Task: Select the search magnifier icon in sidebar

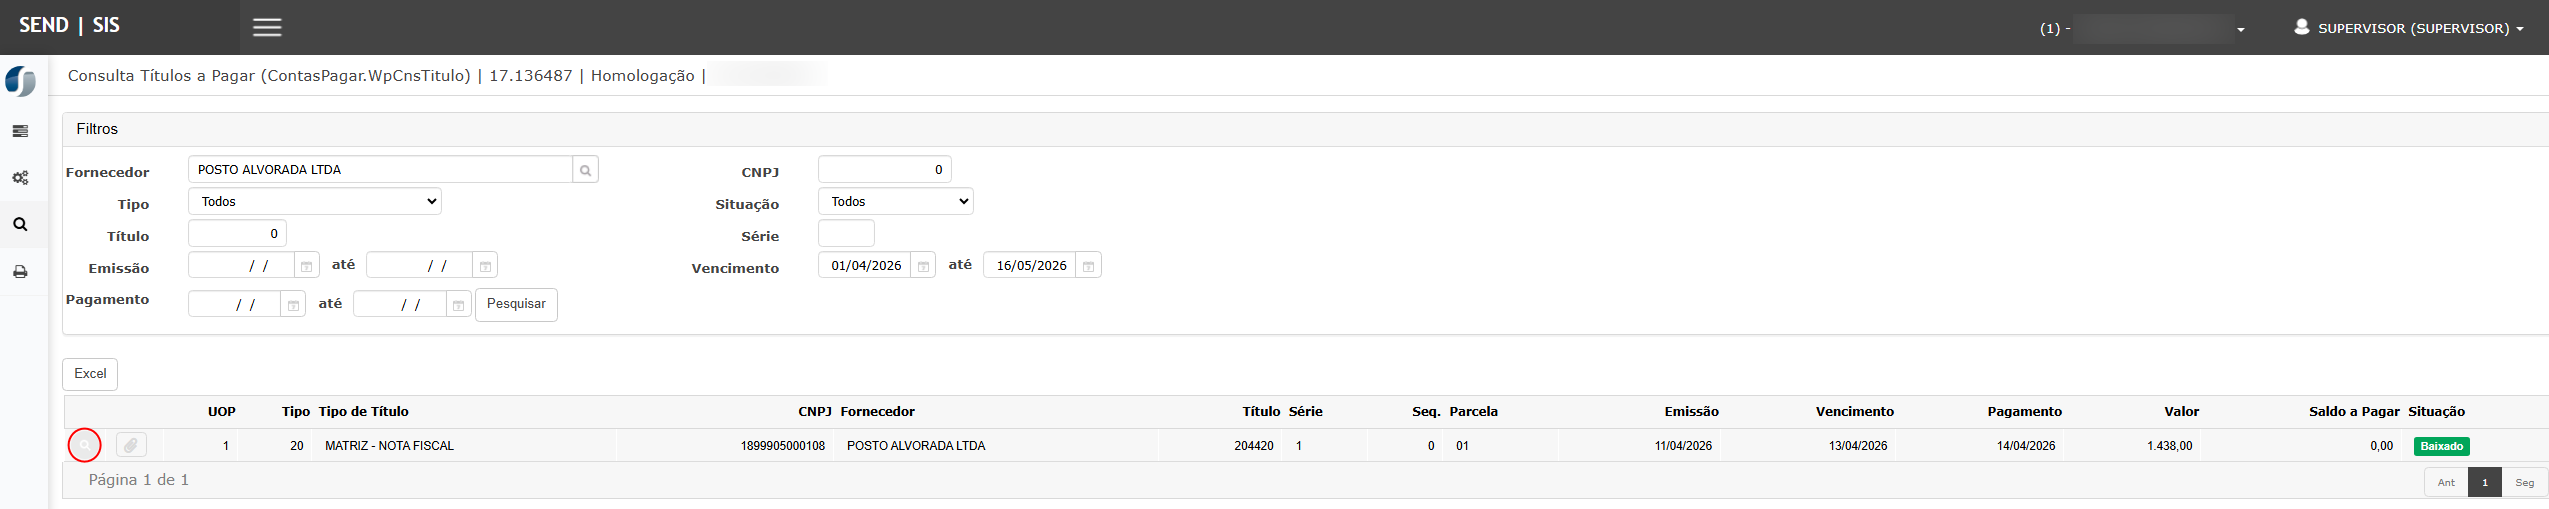Action: tap(20, 225)
